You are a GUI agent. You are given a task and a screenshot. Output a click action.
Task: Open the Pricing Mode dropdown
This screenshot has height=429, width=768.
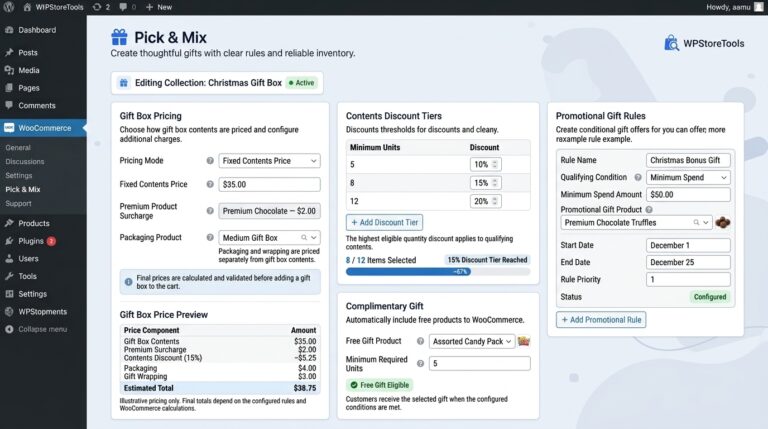[x=269, y=161]
